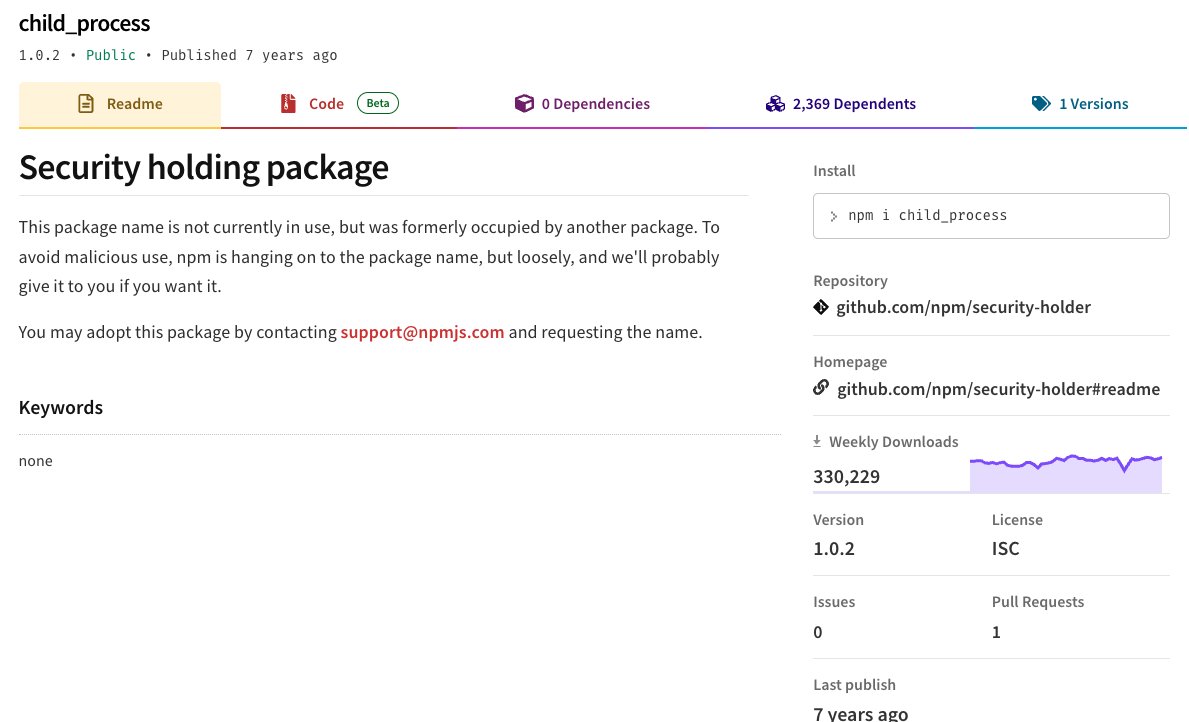Click the terminal prompt chevron icon
Viewport: 1189px width, 722px height.
833,216
